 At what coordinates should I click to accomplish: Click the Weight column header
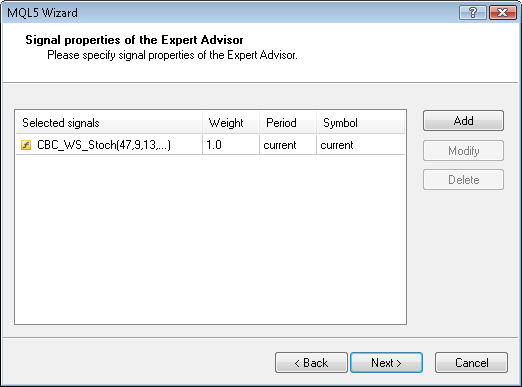(x=231, y=123)
